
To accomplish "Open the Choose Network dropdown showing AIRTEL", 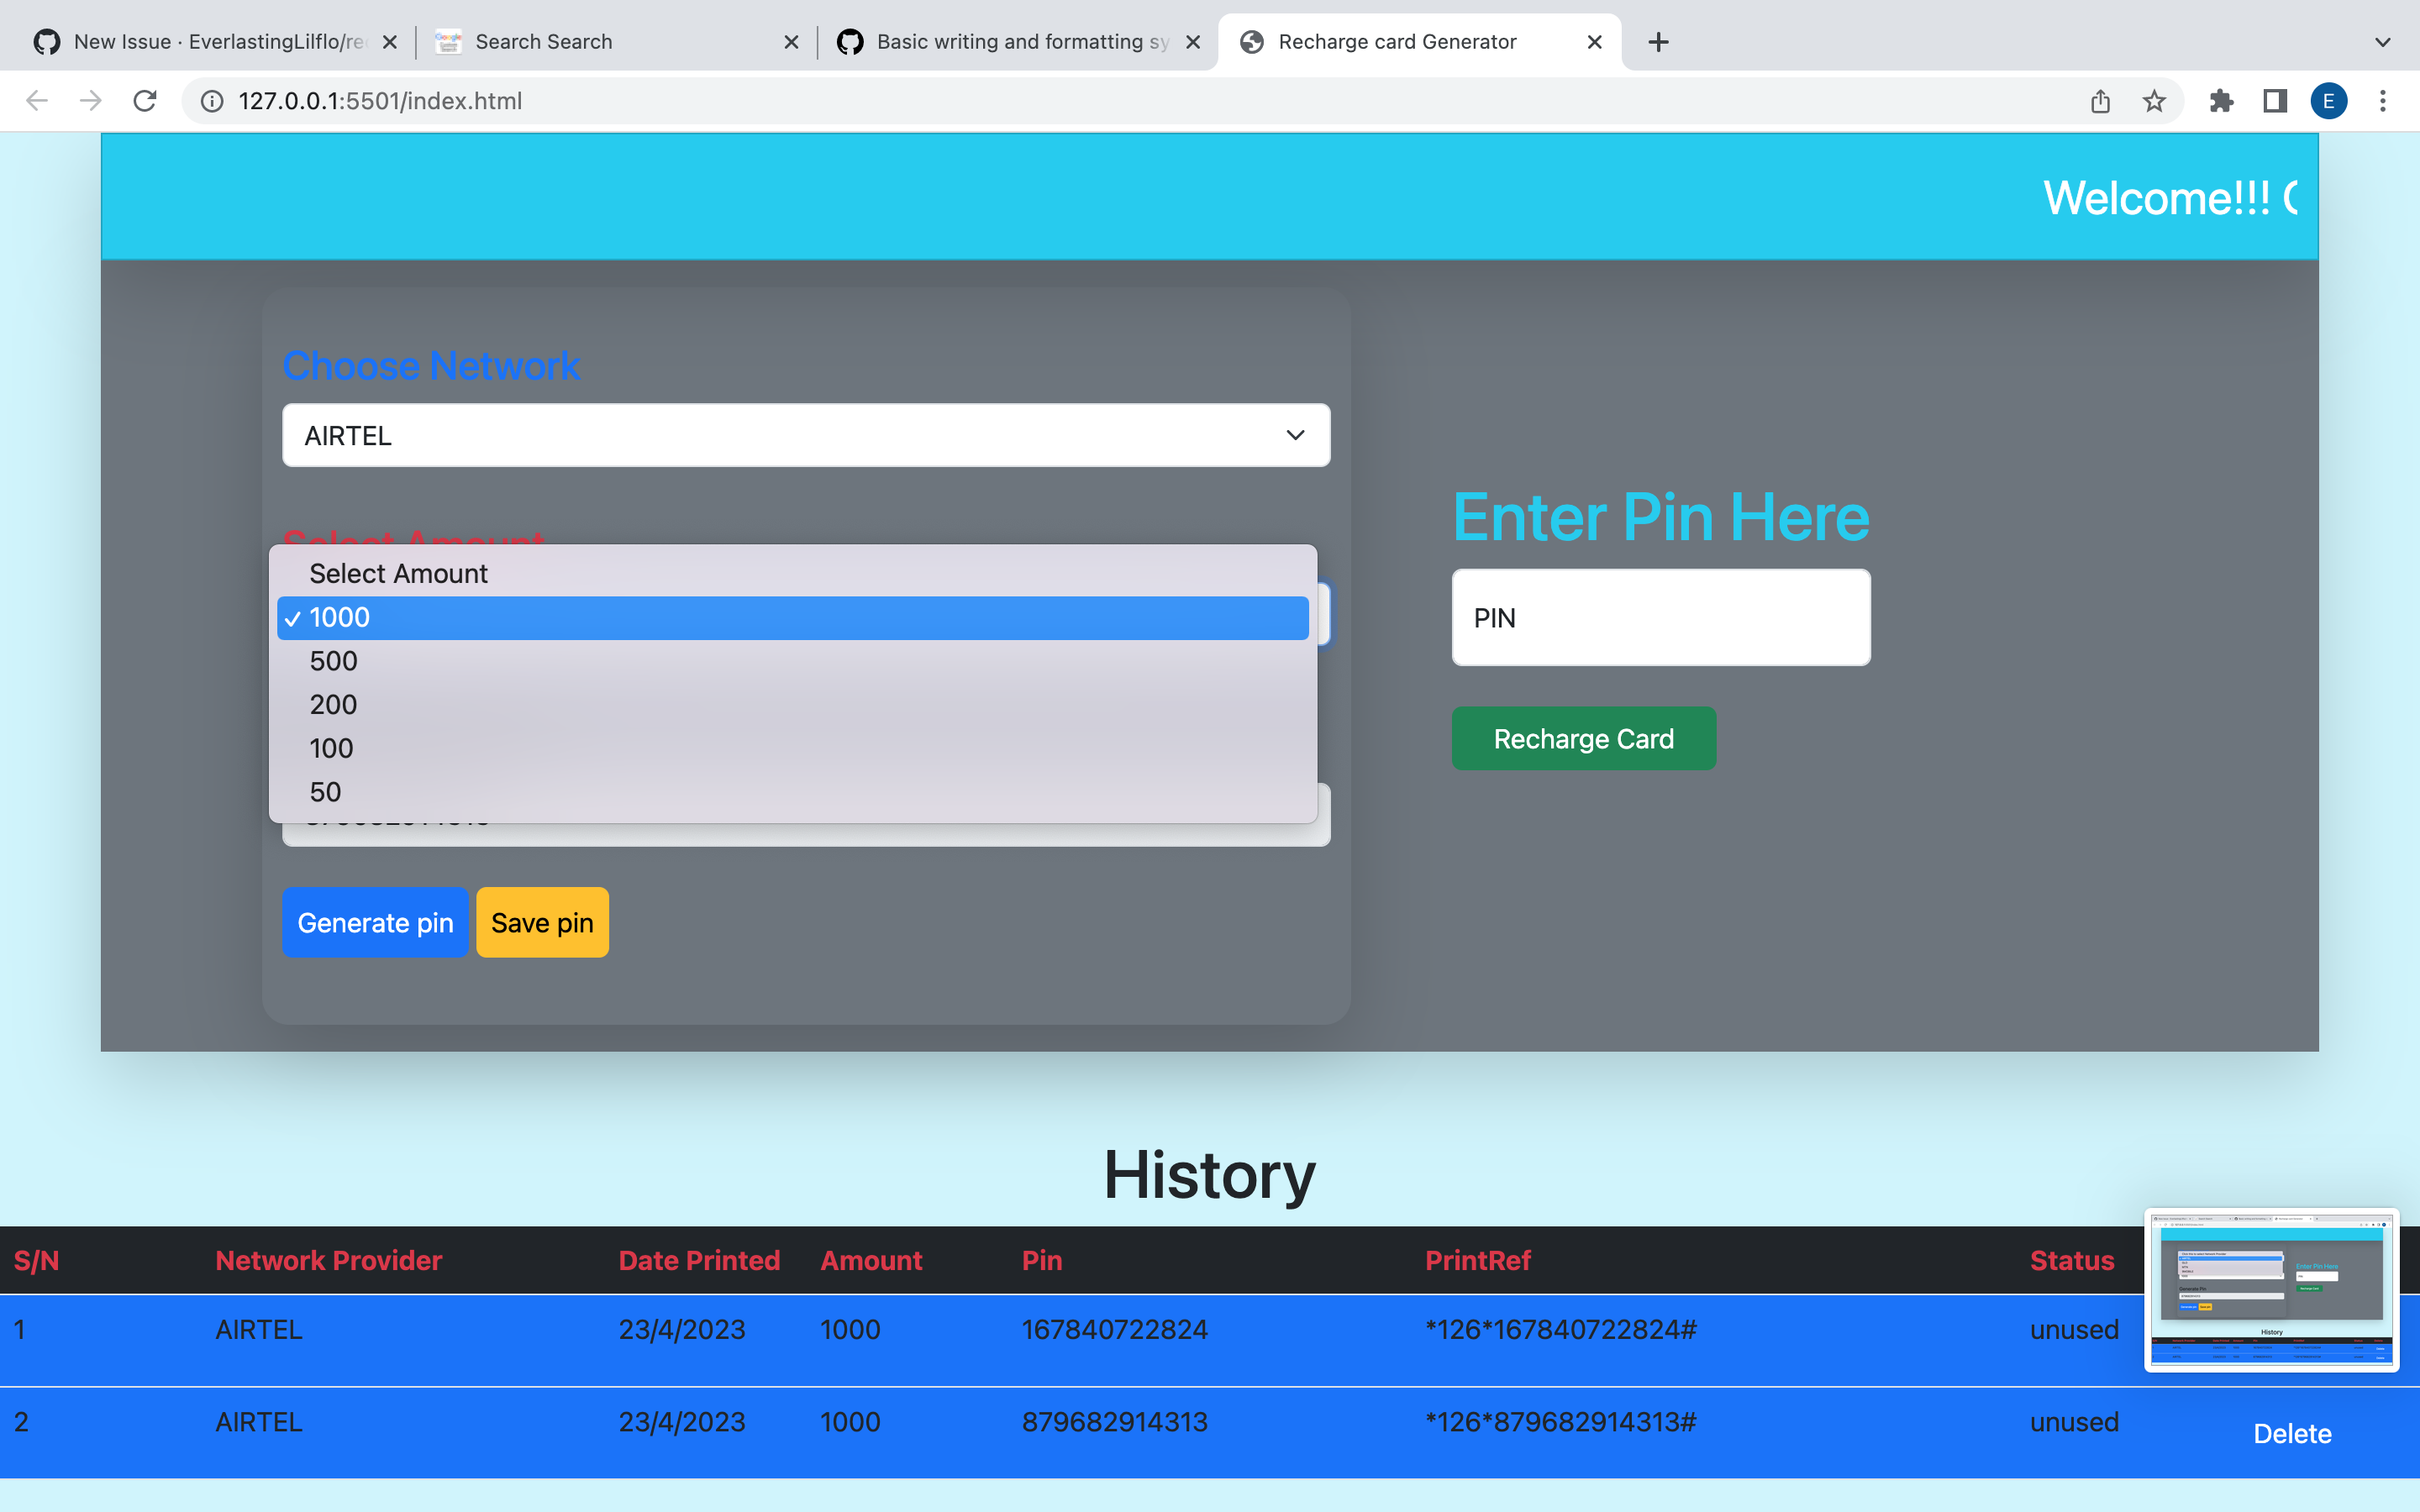I will pos(805,435).
